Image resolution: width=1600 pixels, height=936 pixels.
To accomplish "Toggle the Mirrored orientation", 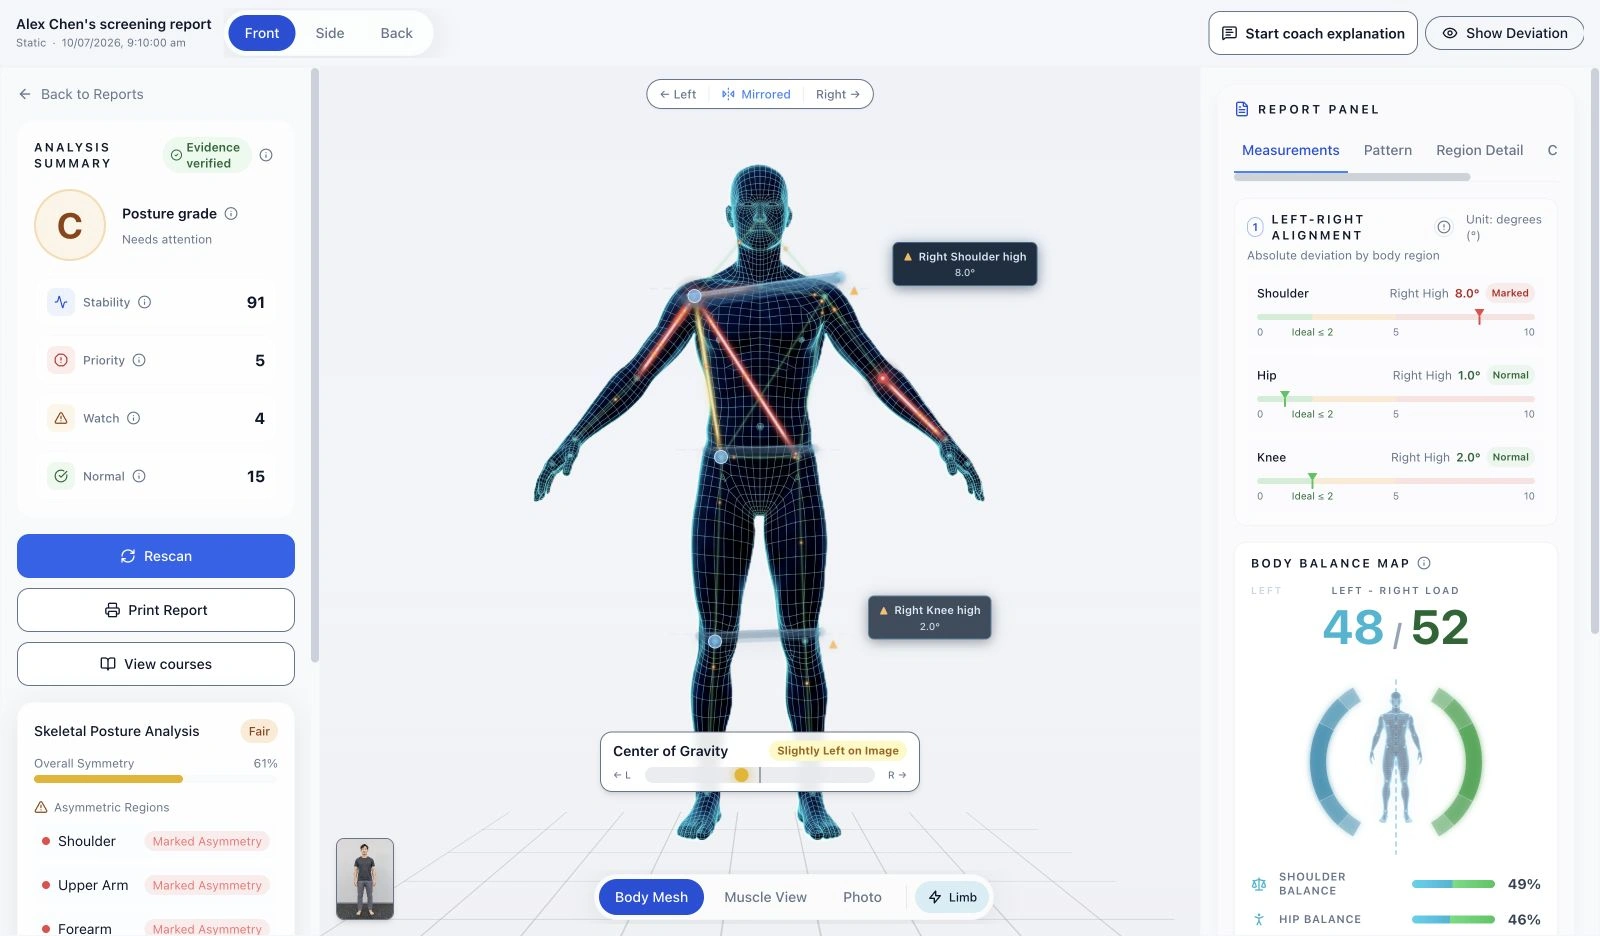I will [756, 94].
